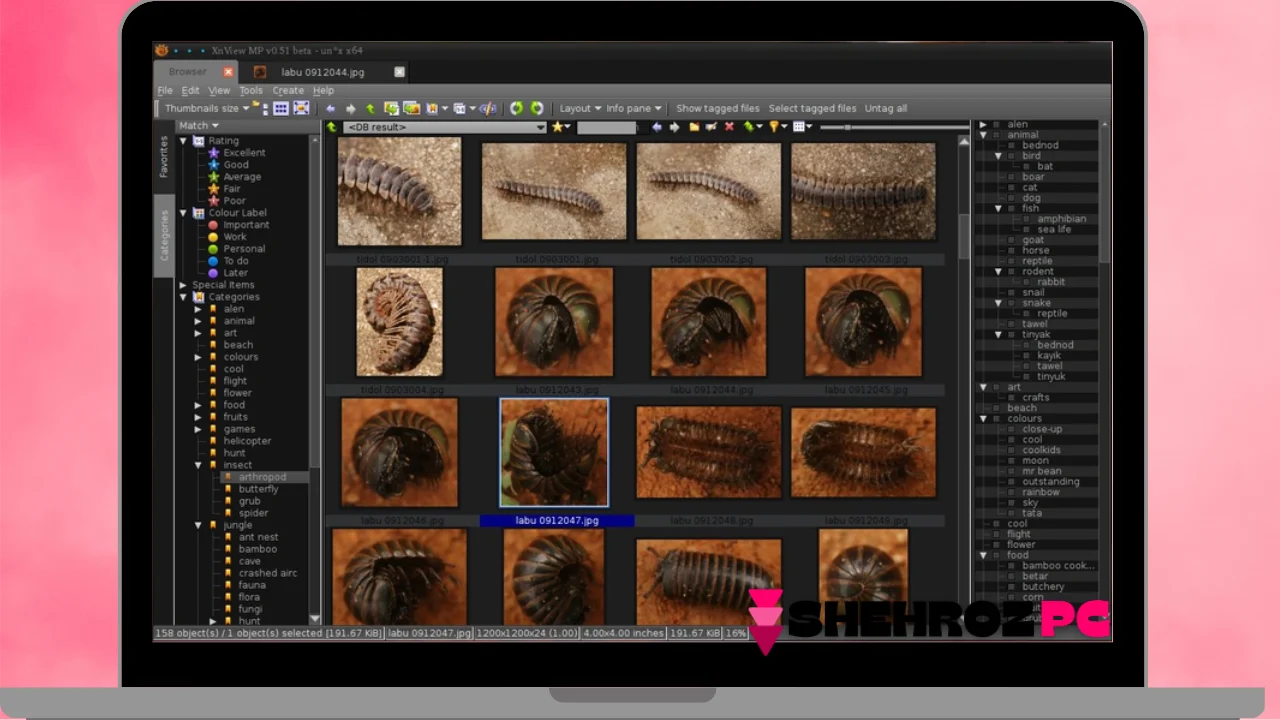Open the Layout dropdown
The height and width of the screenshot is (720, 1280).
point(580,108)
